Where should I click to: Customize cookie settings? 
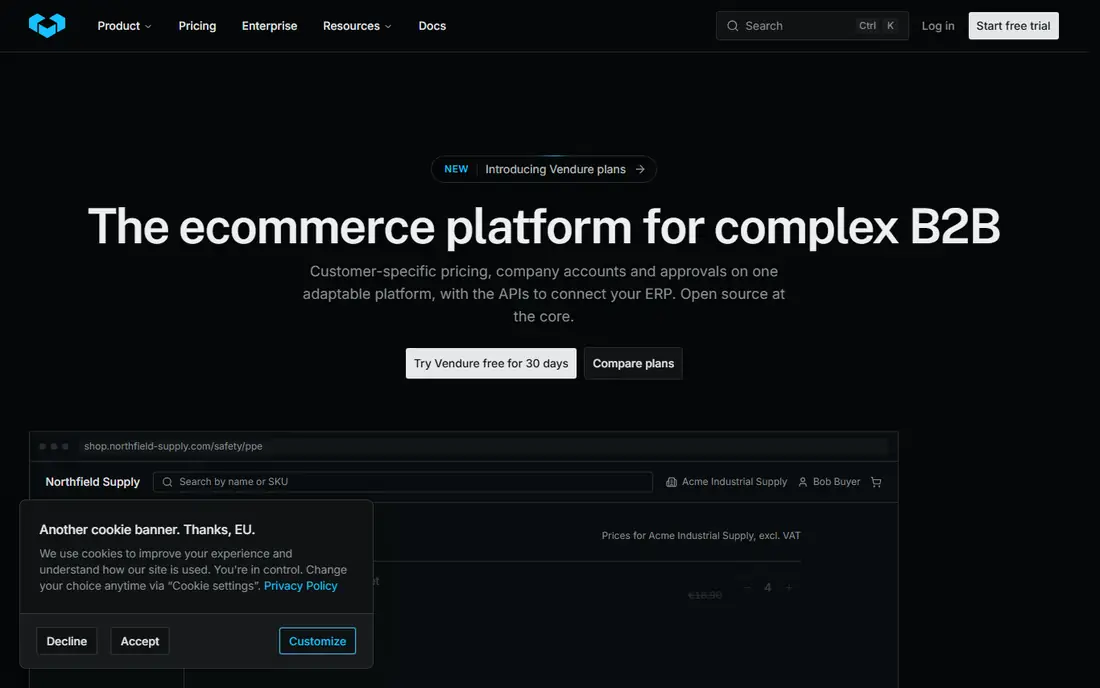(317, 641)
